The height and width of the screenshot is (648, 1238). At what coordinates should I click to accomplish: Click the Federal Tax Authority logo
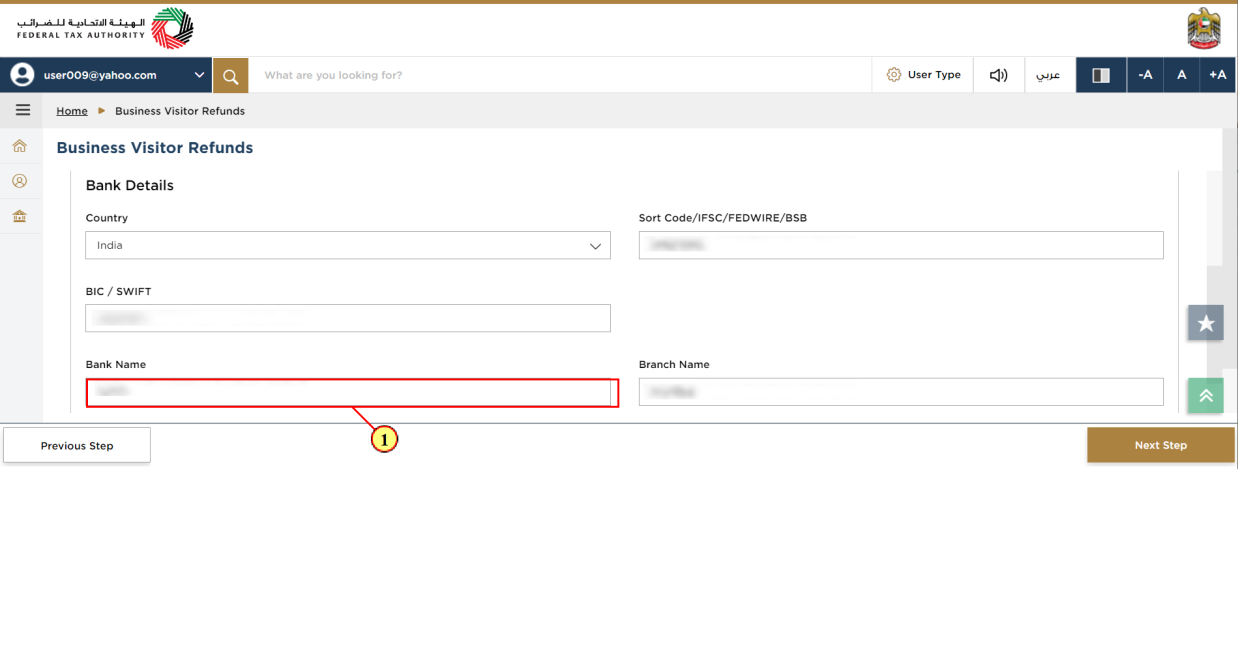pos(105,28)
